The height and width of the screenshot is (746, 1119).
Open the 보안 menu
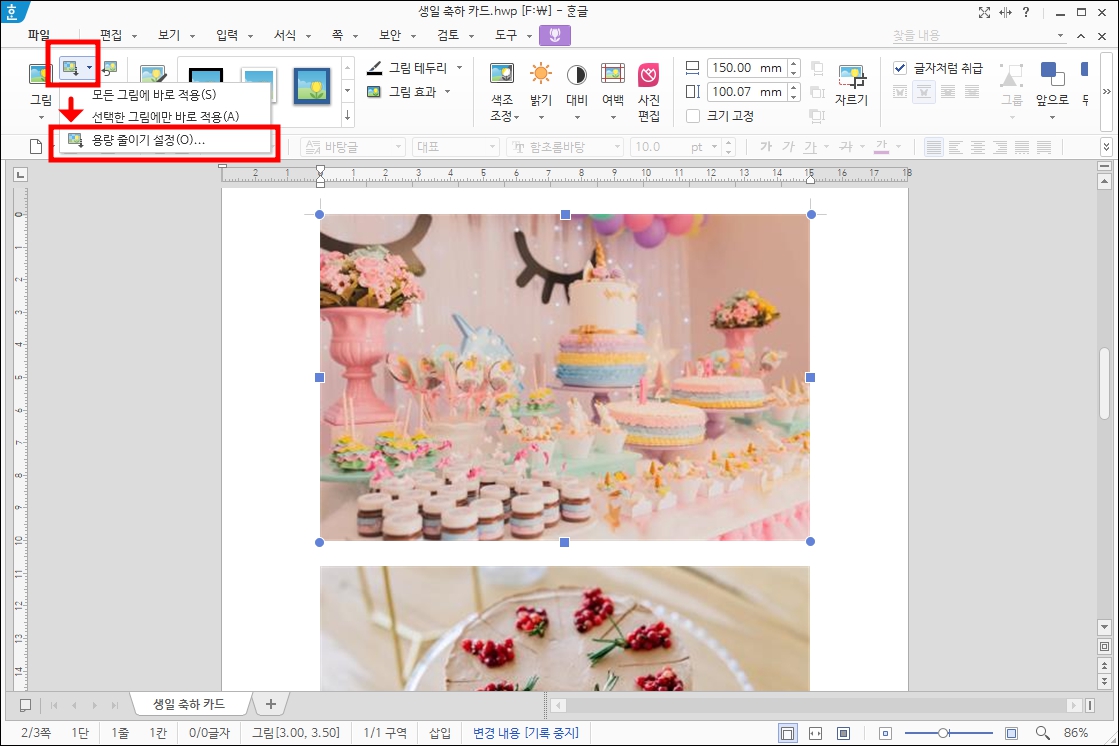click(390, 35)
